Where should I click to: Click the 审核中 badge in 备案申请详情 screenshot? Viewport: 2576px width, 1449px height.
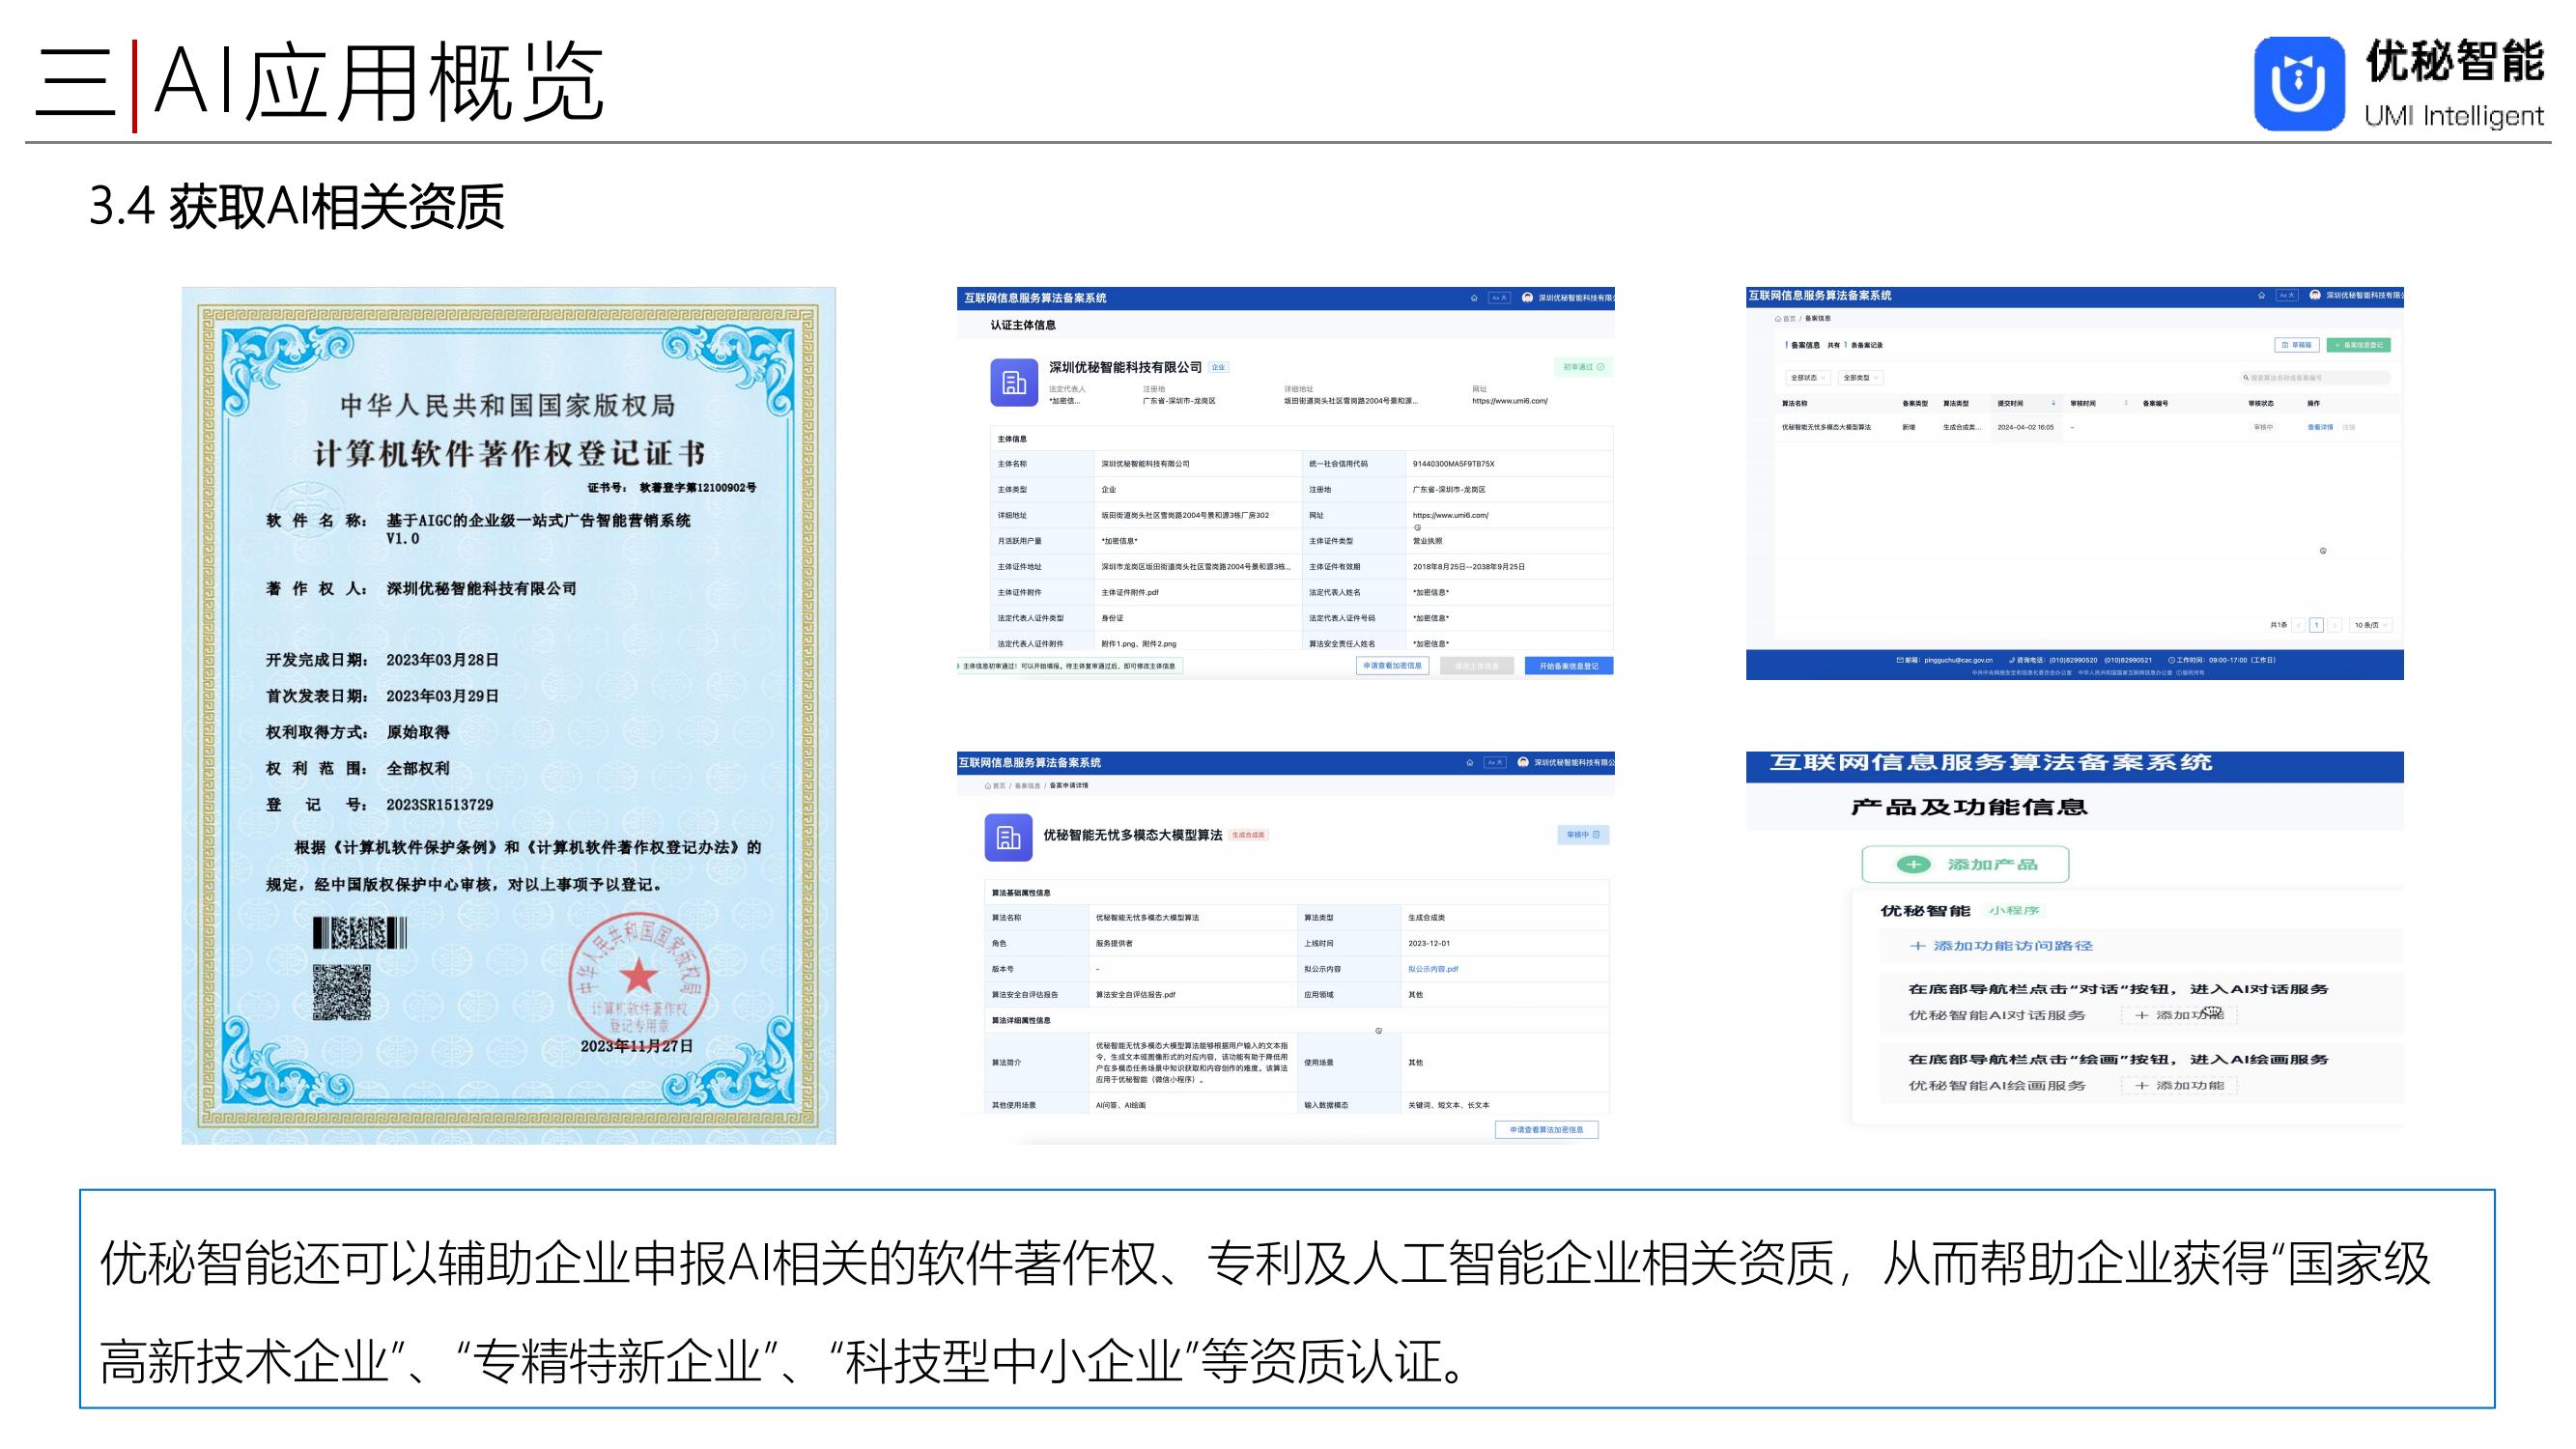1583,834
